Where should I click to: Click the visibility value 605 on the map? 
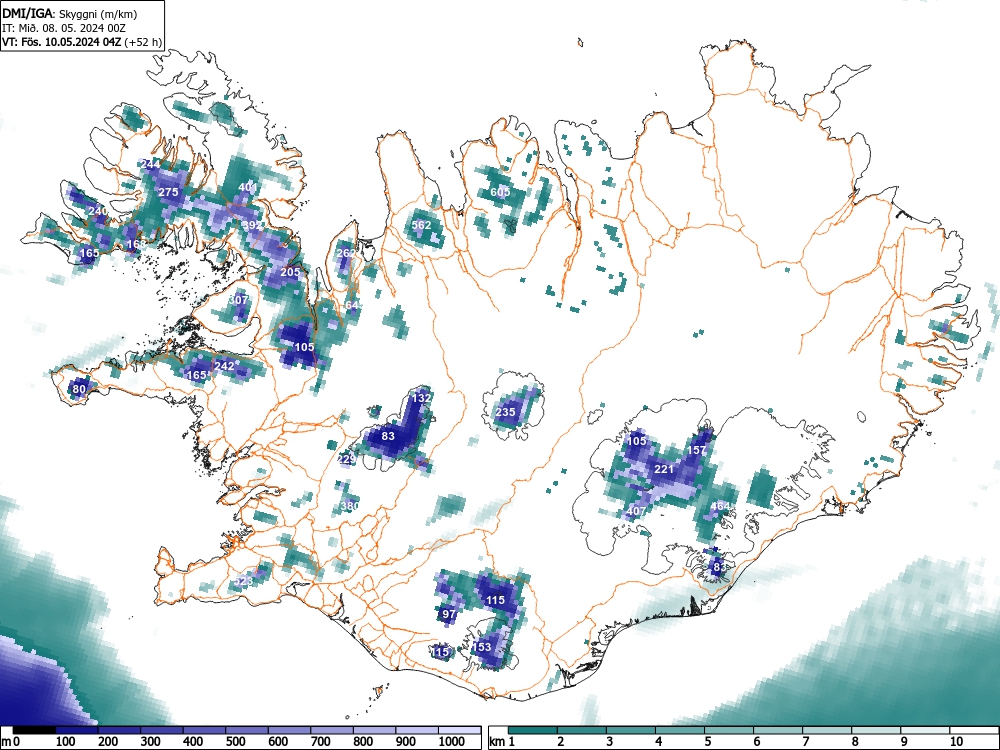tap(500, 192)
